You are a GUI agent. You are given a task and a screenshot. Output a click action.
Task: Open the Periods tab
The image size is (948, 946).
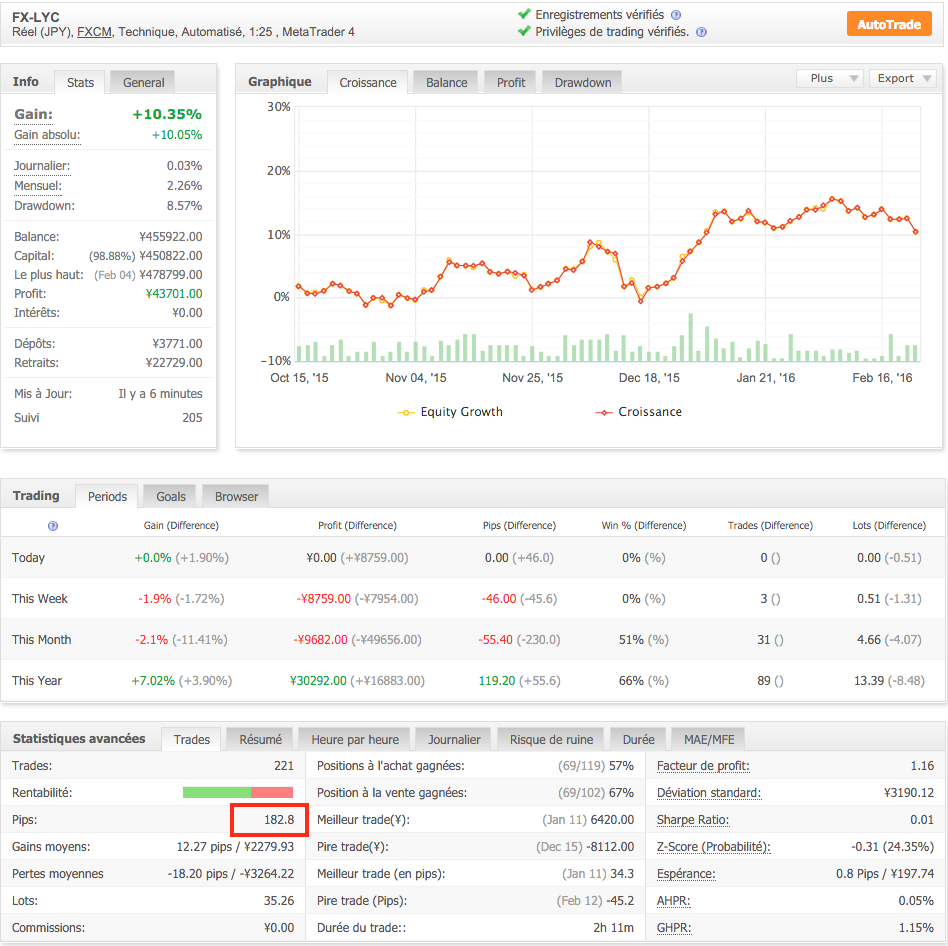tap(107, 496)
